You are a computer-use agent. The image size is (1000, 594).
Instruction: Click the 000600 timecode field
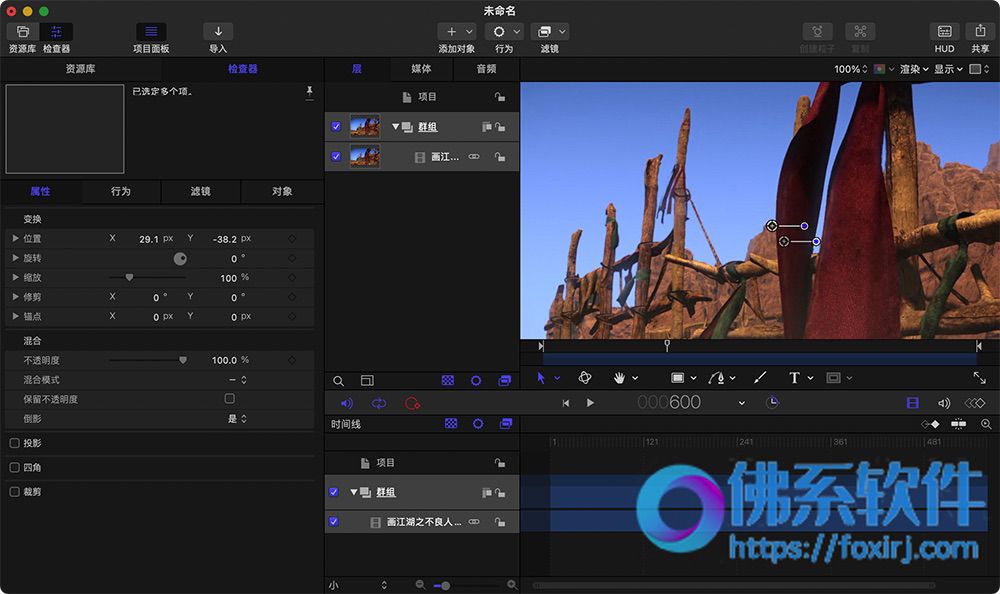[x=669, y=403]
